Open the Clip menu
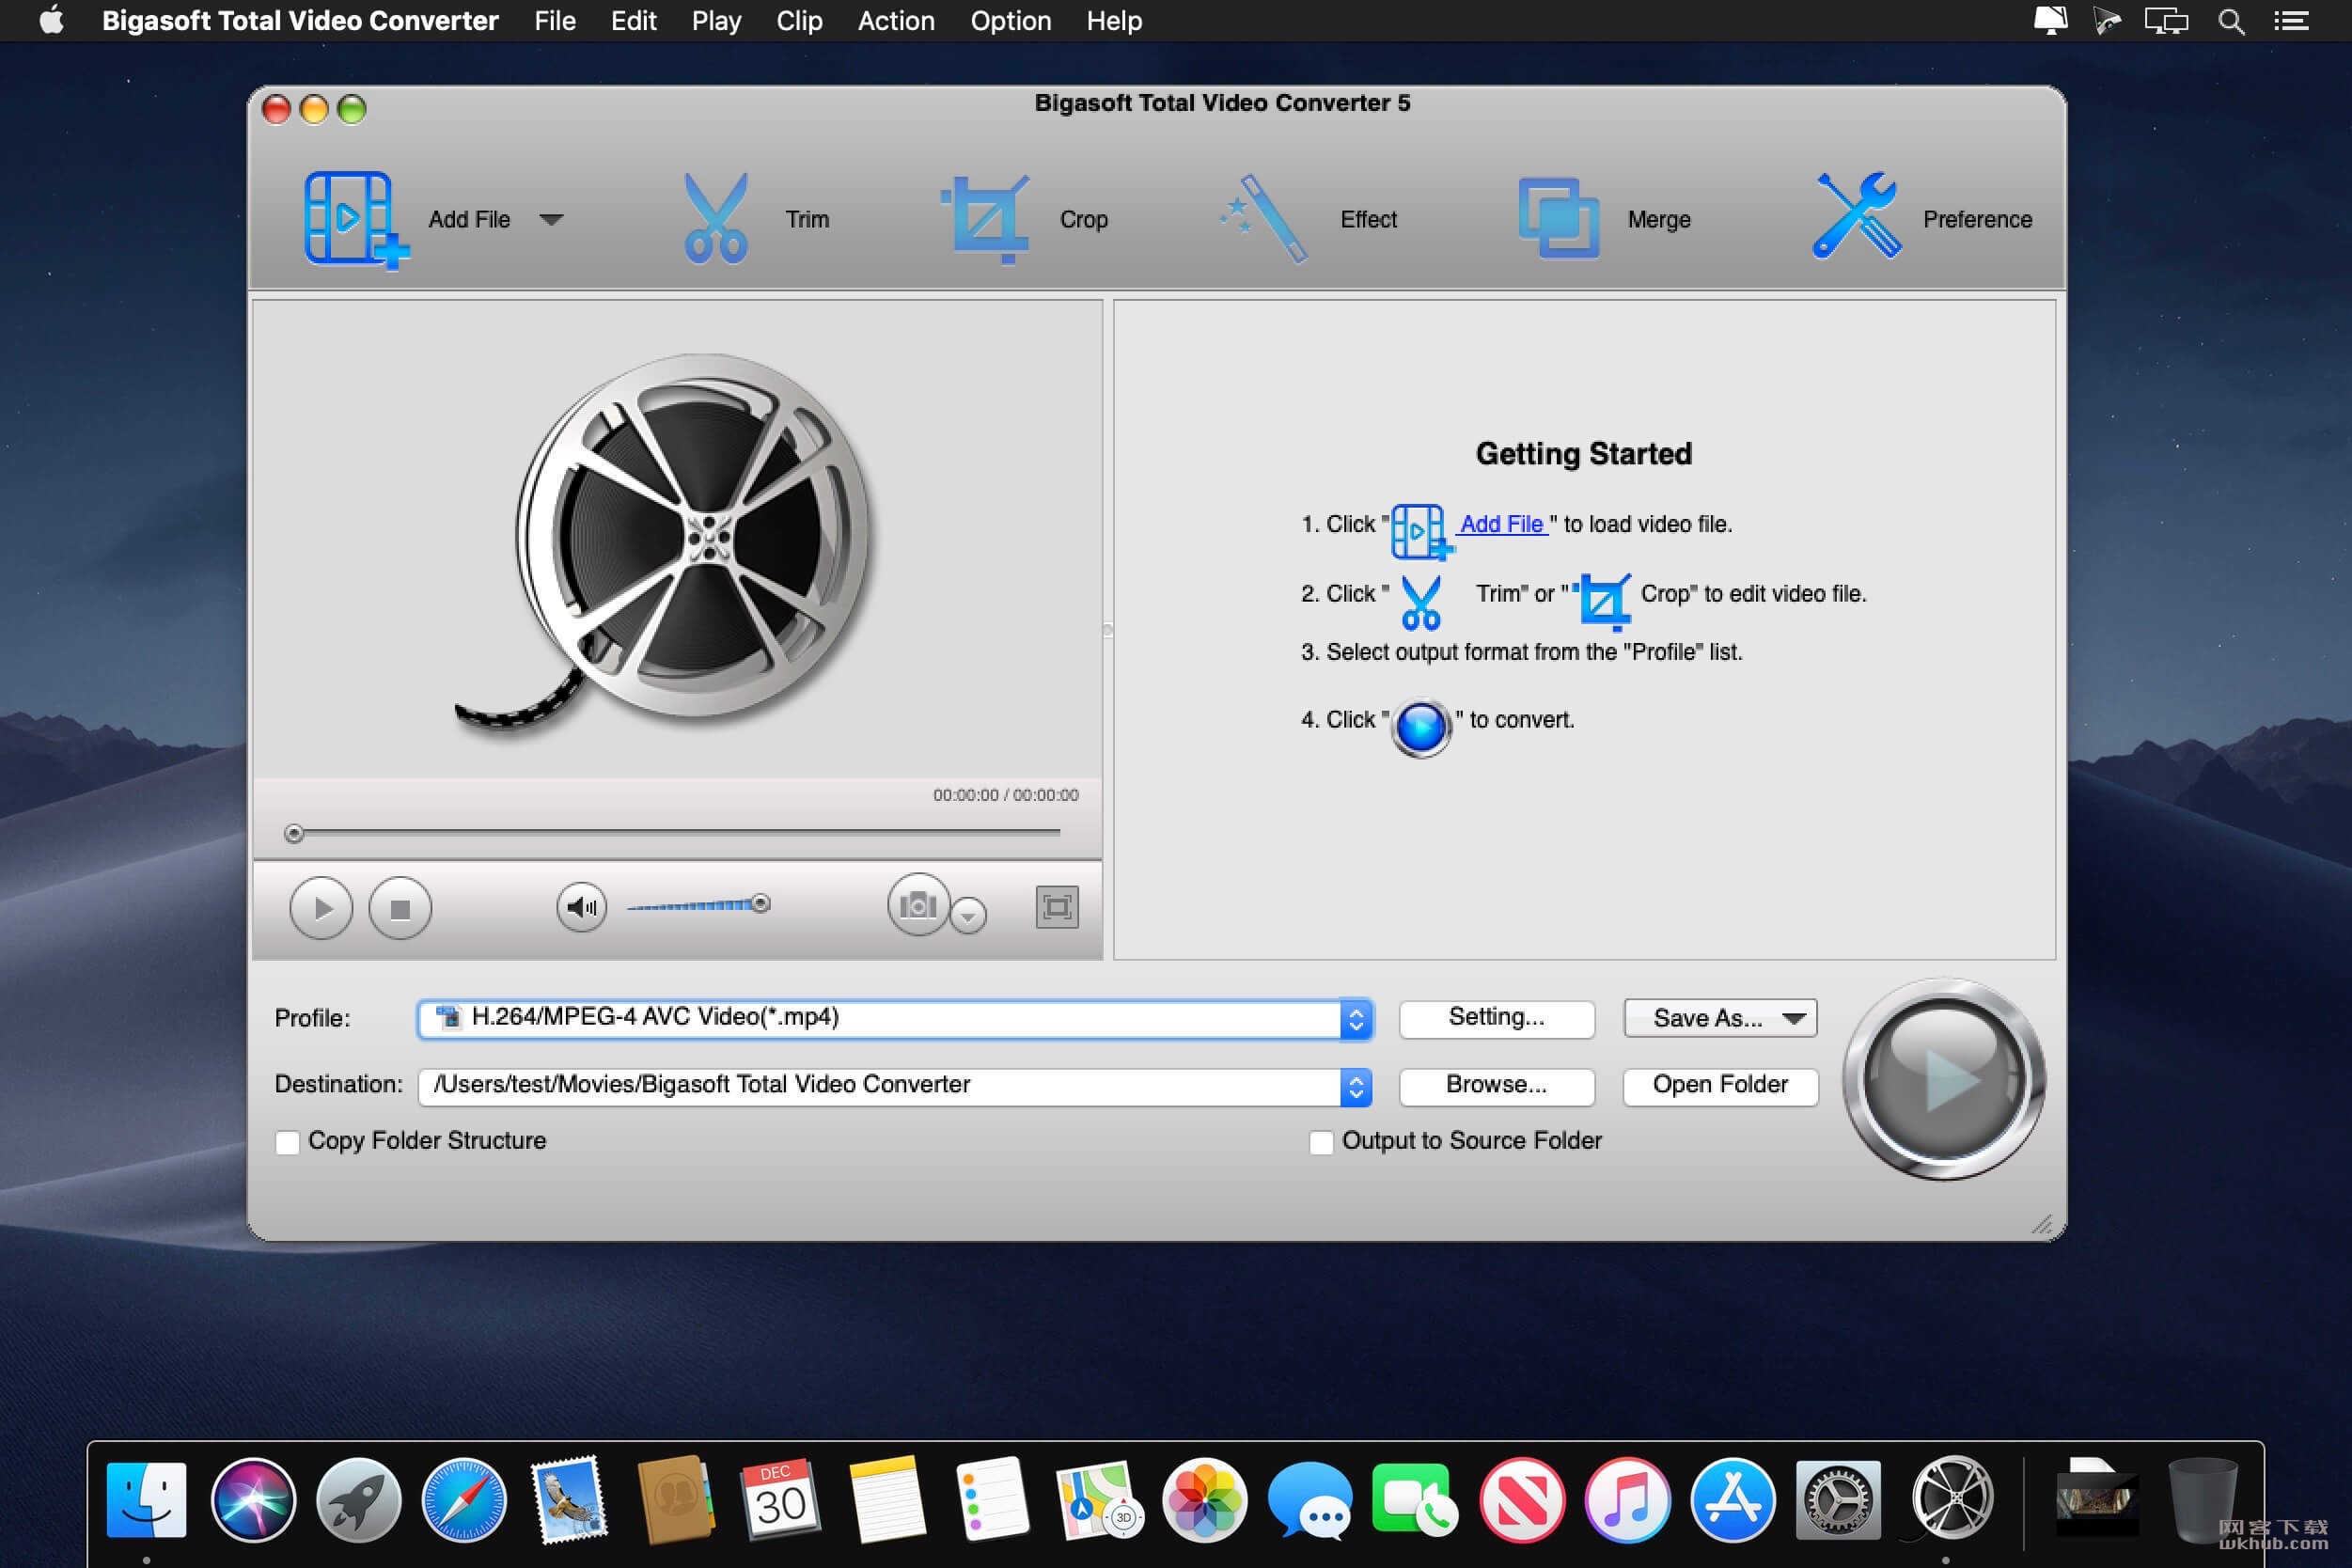Viewport: 2352px width, 1568px height. click(x=799, y=21)
